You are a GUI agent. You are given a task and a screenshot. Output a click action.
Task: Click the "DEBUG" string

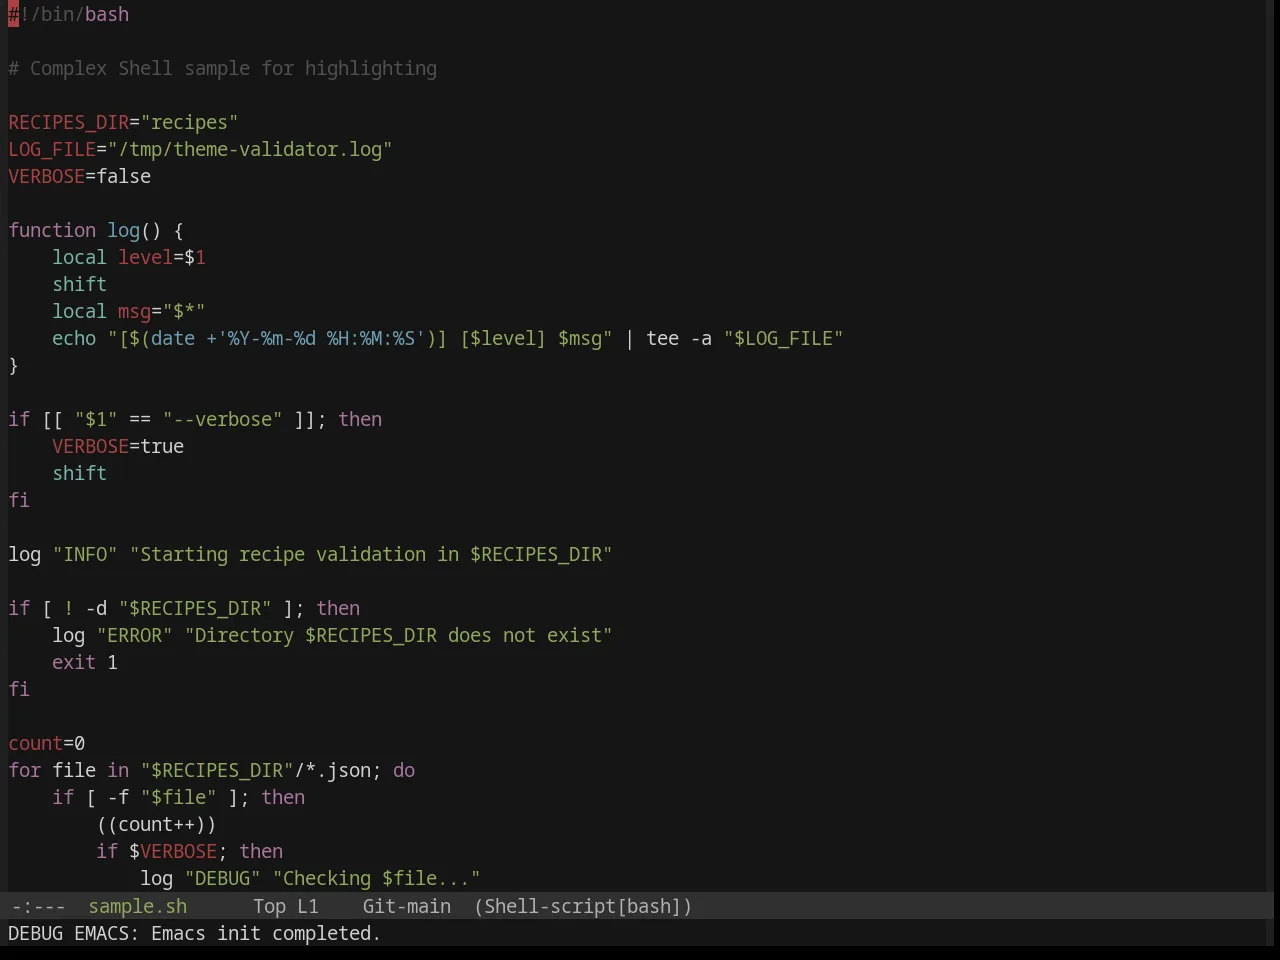pos(222,878)
